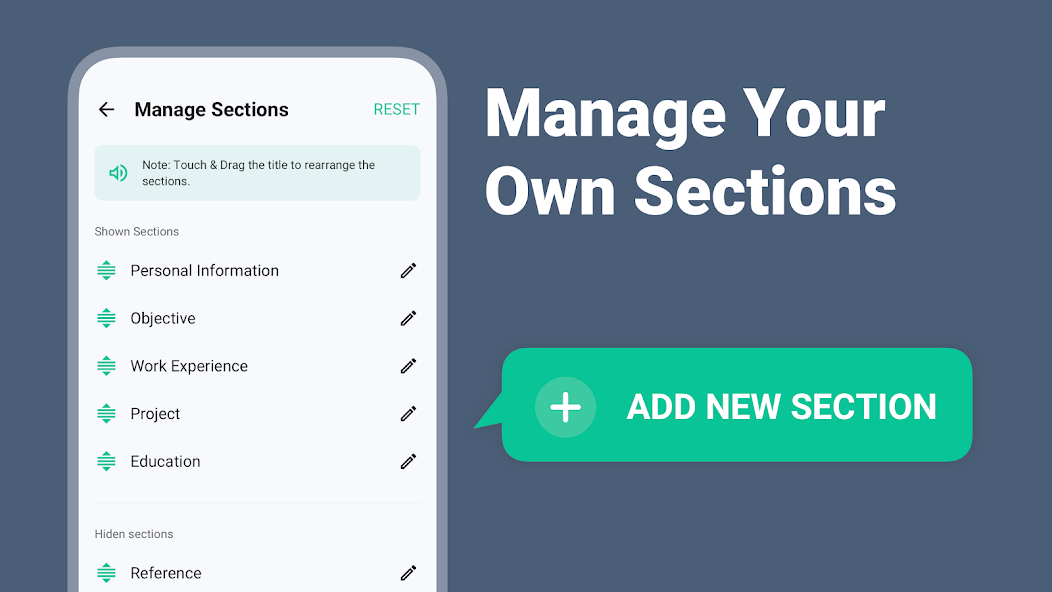Click the Project edit pencil icon

tap(409, 413)
